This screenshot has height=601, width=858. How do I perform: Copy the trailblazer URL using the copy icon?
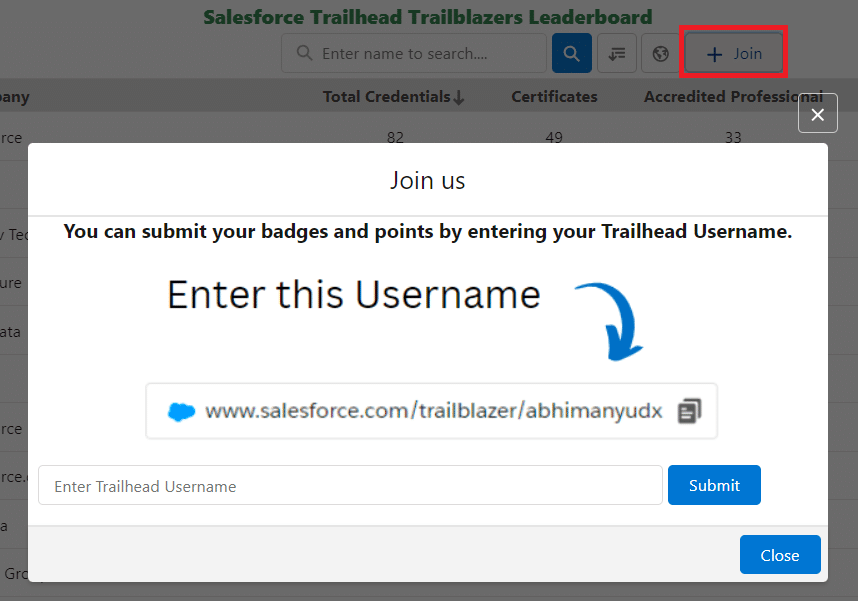(x=689, y=411)
